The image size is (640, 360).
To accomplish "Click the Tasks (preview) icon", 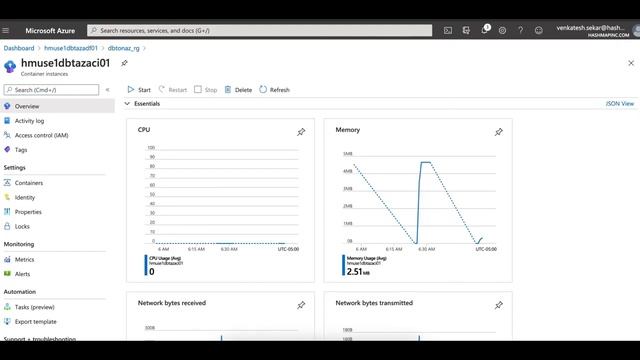I will tap(7, 307).
